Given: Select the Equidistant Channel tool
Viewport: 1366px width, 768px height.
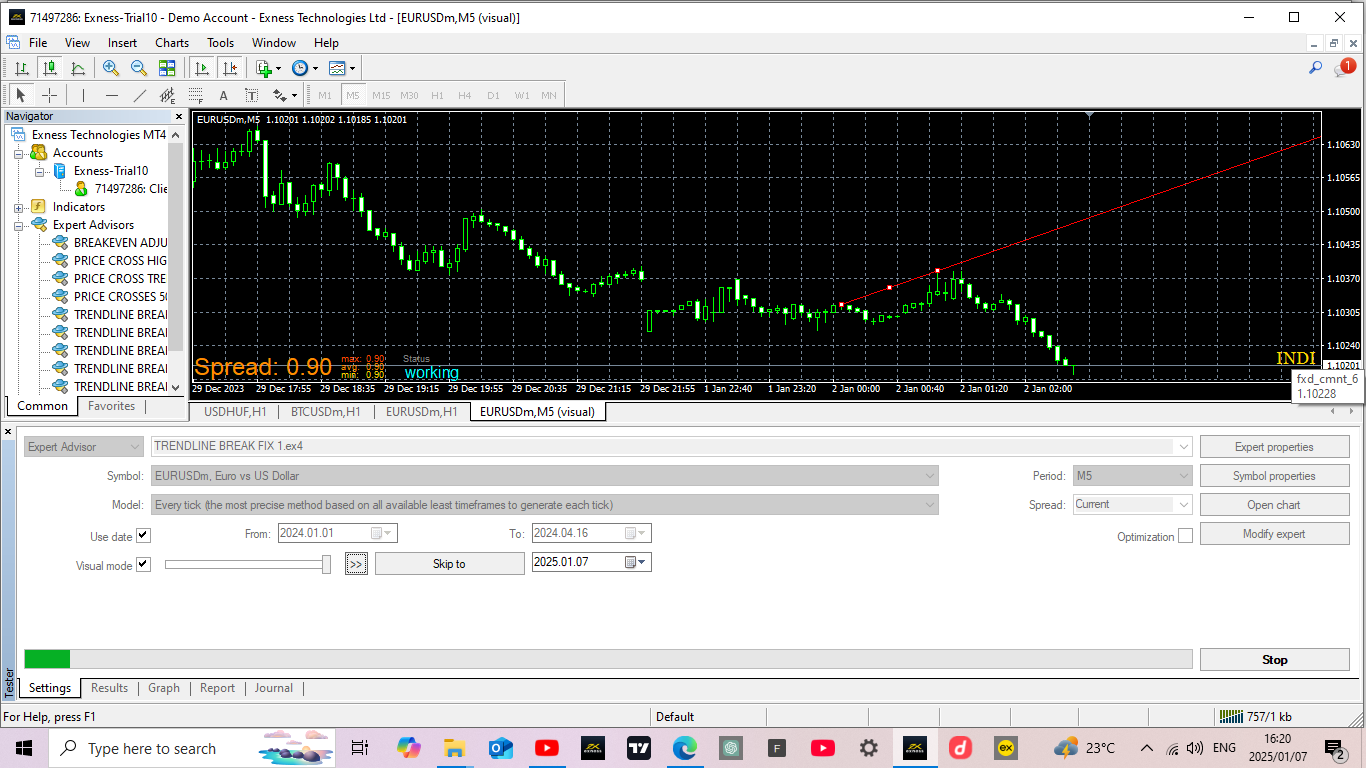Looking at the screenshot, I should (x=167, y=95).
